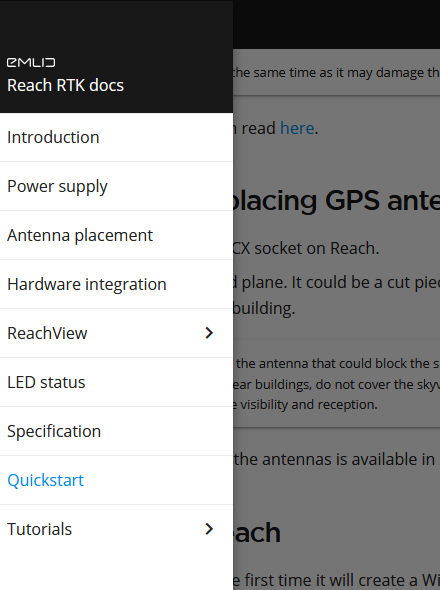The height and width of the screenshot is (590, 440).
Task: Click the Reach RTK docs title
Action: pos(65,85)
